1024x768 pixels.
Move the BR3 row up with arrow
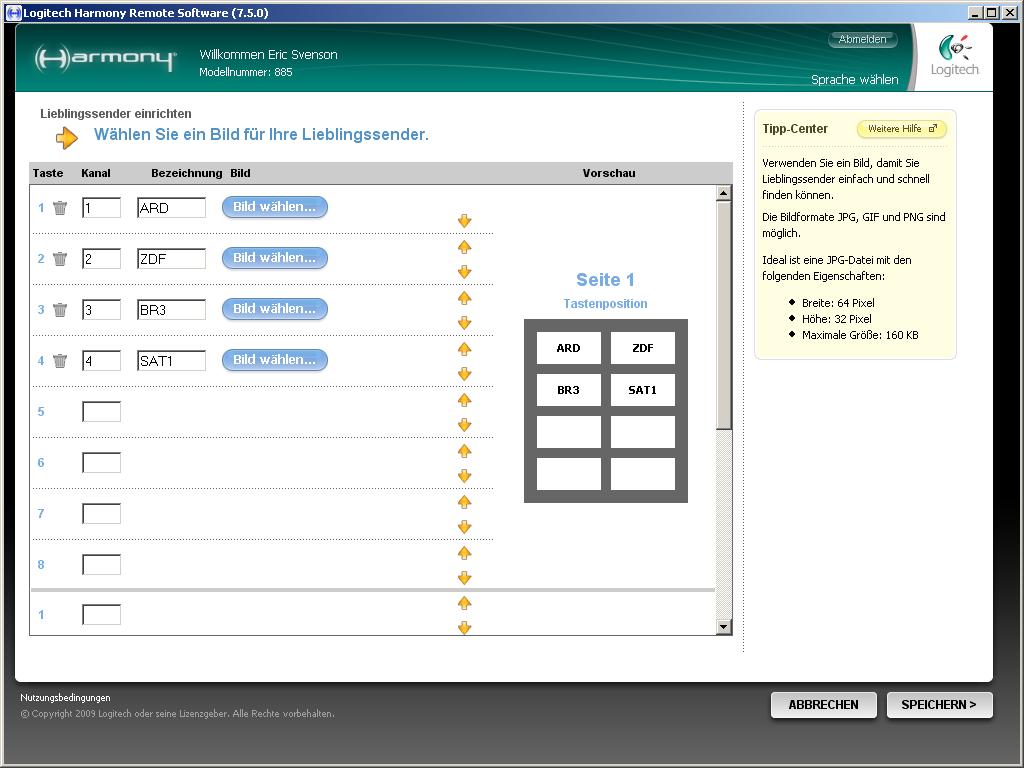[x=464, y=298]
